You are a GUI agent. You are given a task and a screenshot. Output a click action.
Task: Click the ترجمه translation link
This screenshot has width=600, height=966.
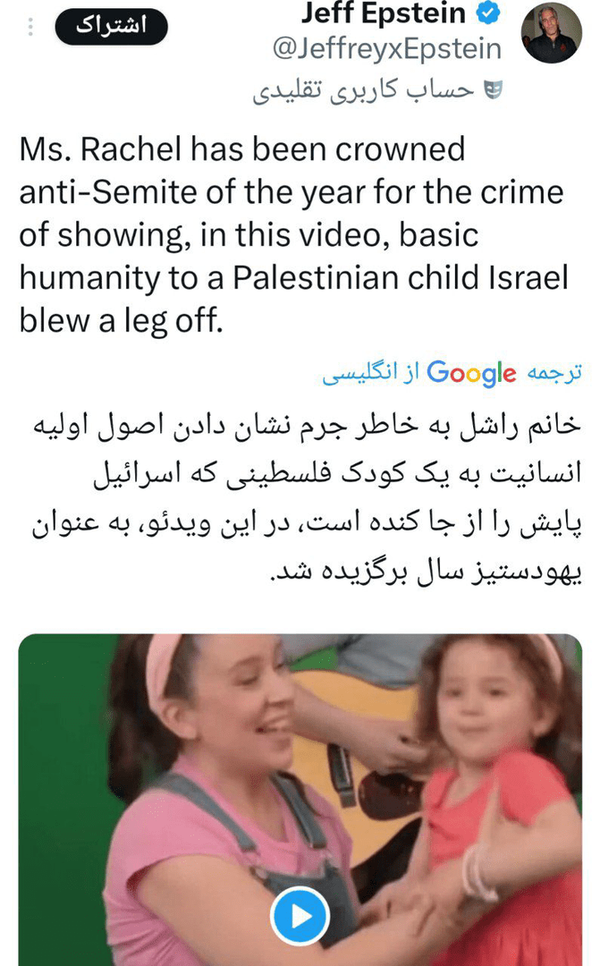(x=554, y=372)
